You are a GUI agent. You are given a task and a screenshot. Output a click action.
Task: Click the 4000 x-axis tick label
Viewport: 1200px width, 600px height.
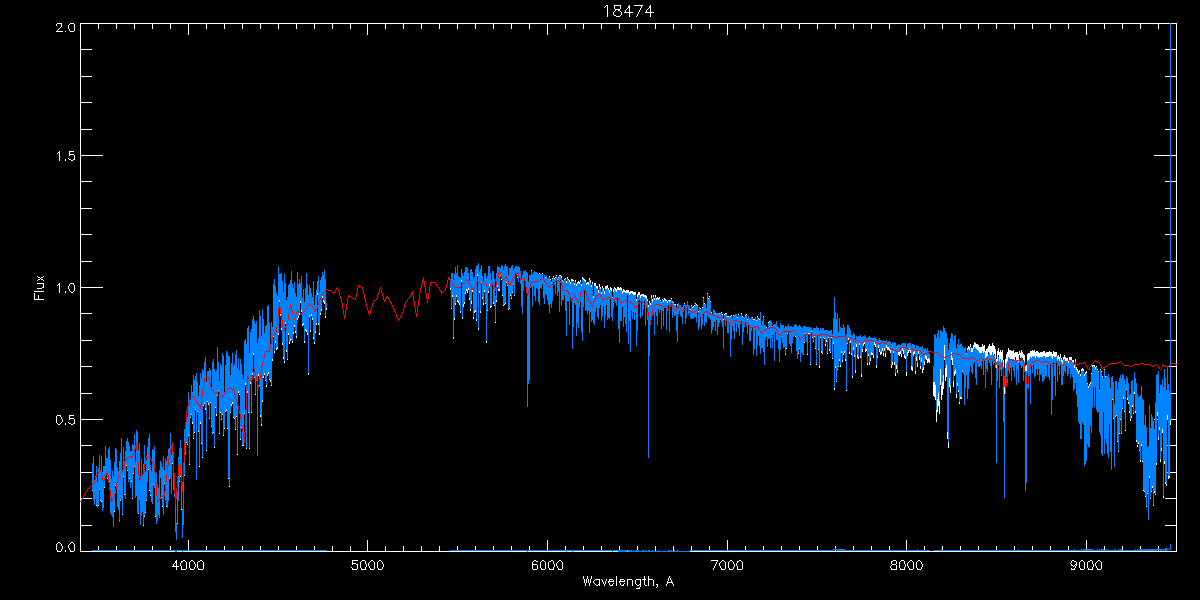click(188, 564)
